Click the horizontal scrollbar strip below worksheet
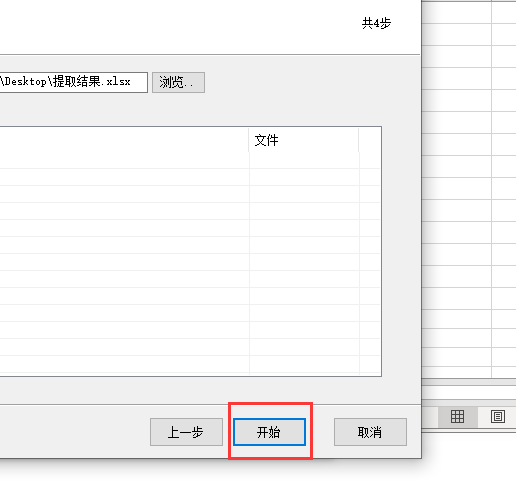 click(x=469, y=393)
